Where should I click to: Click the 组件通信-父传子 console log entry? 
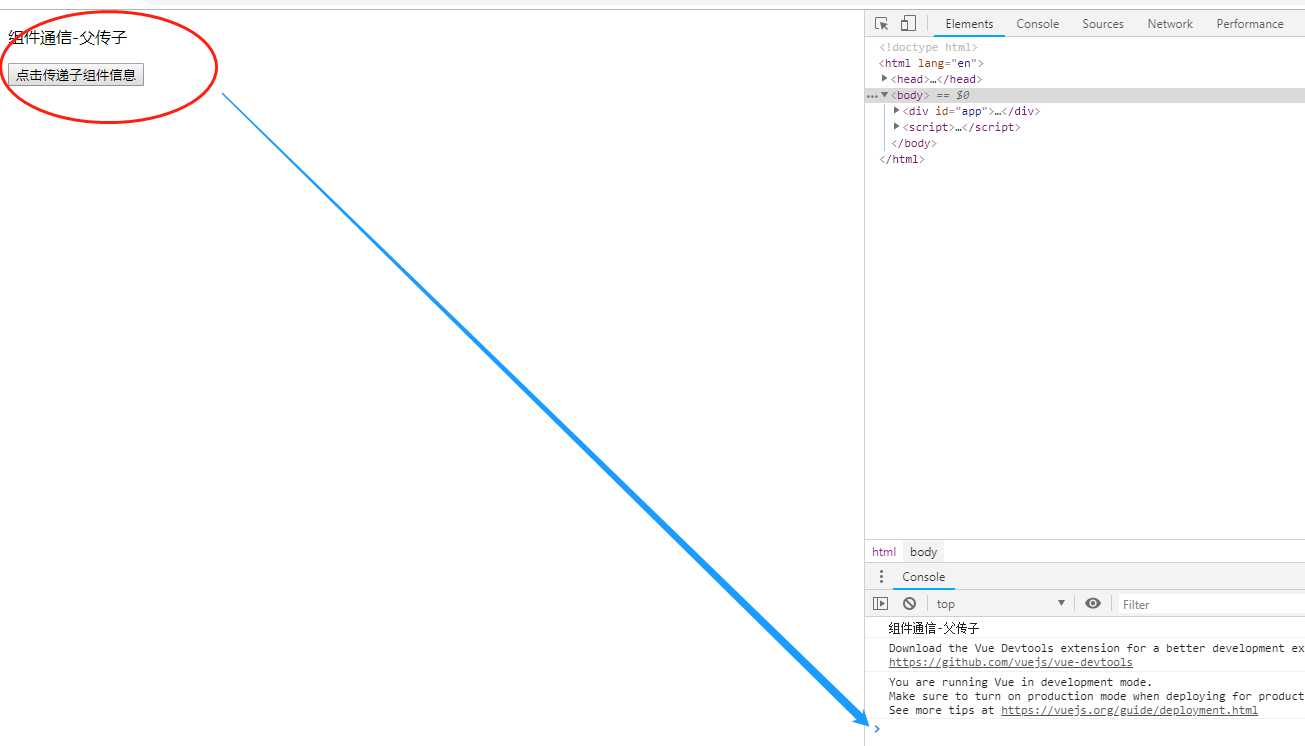934,628
